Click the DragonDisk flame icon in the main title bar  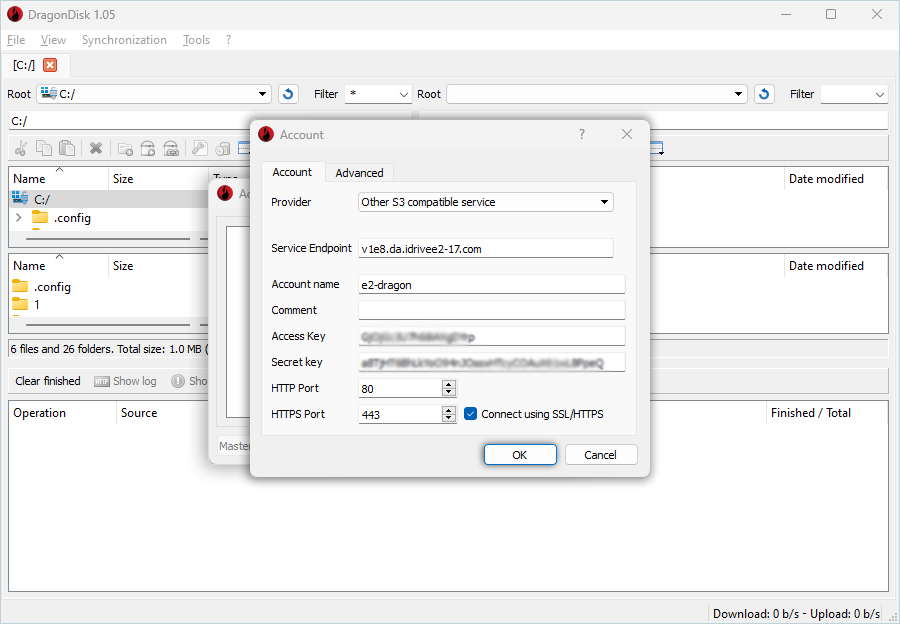point(15,15)
